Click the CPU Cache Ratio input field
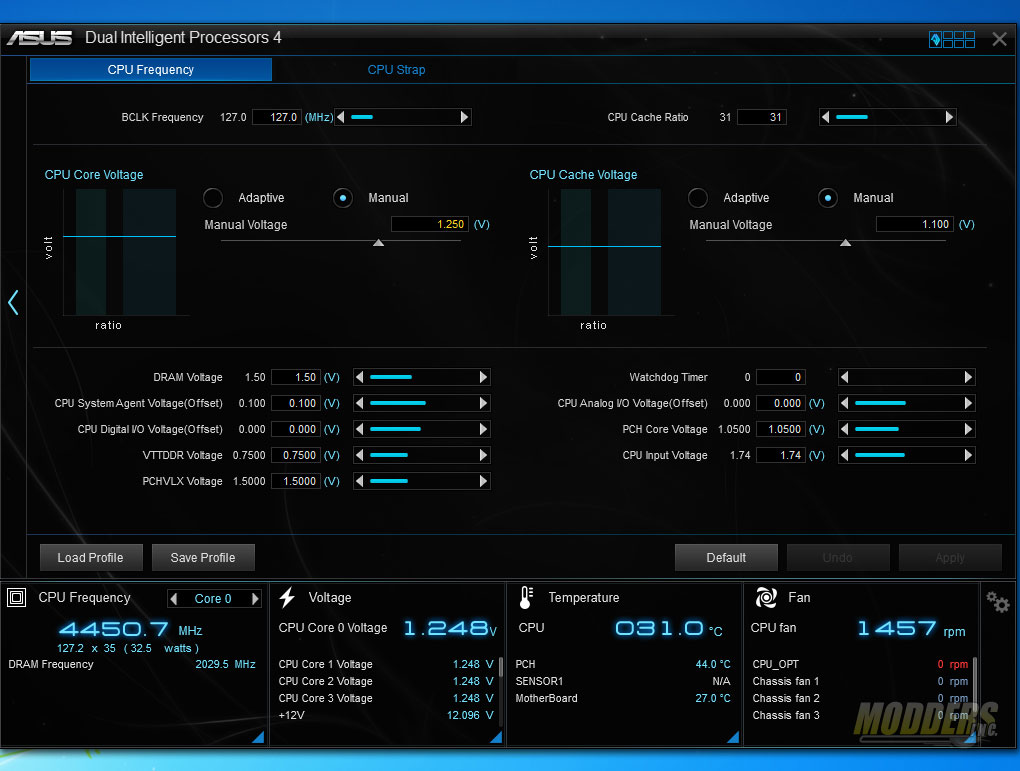The image size is (1020, 771). (x=762, y=117)
